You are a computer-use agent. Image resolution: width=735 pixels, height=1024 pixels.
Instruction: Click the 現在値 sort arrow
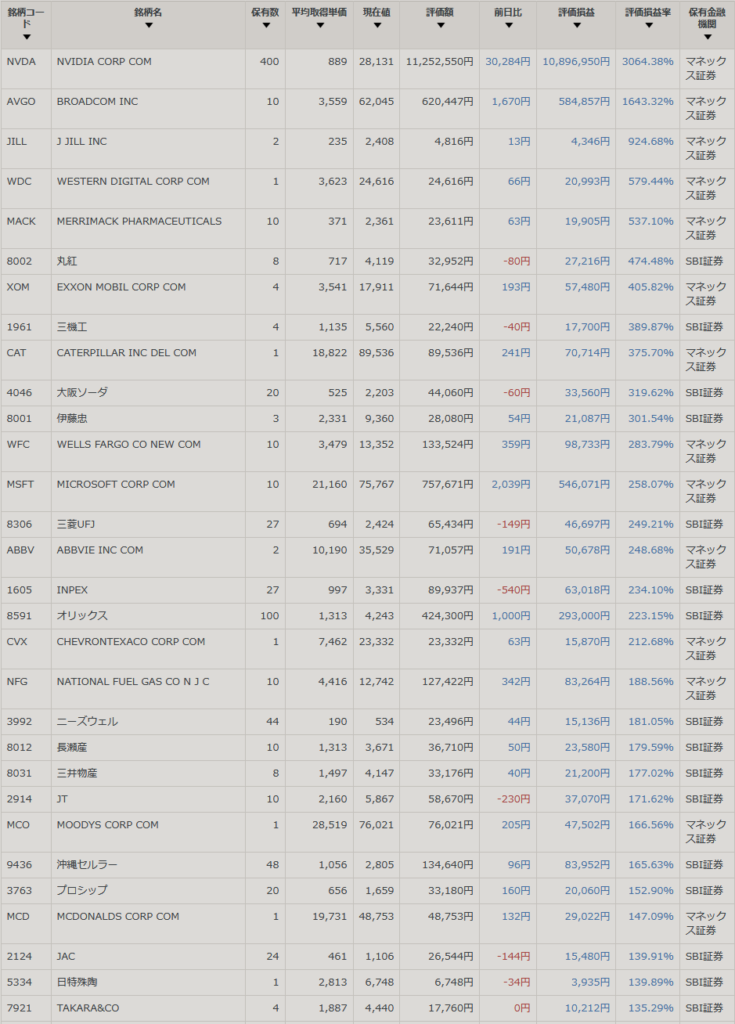coord(376,25)
